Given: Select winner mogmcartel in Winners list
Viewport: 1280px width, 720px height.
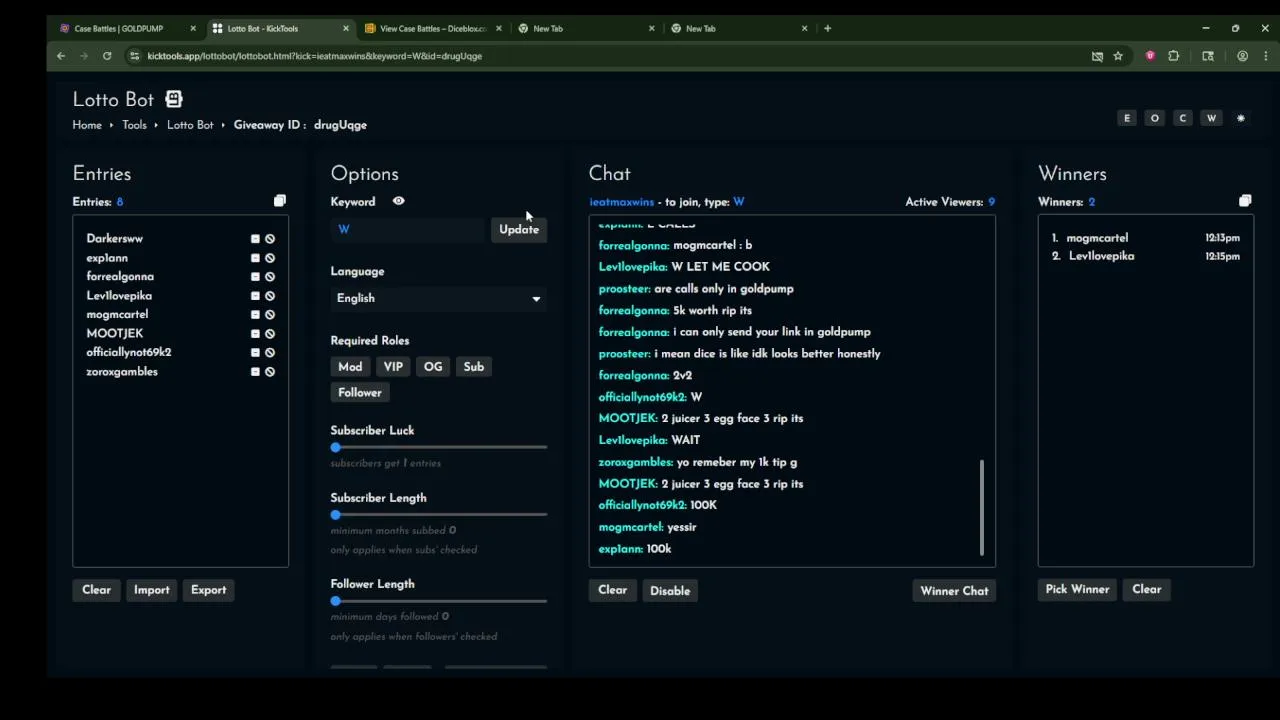Looking at the screenshot, I should pyautogui.click(x=1097, y=238).
